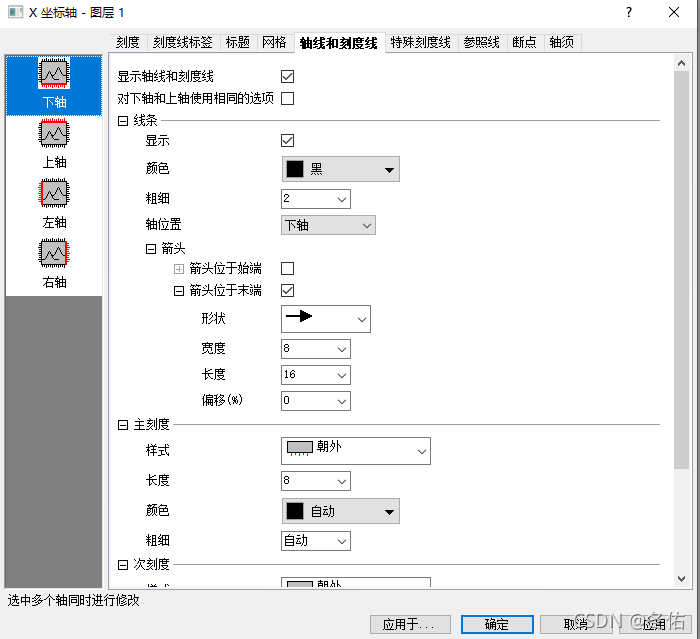Expand the 箭头位于始端 node
700x639 pixels.
(179, 269)
